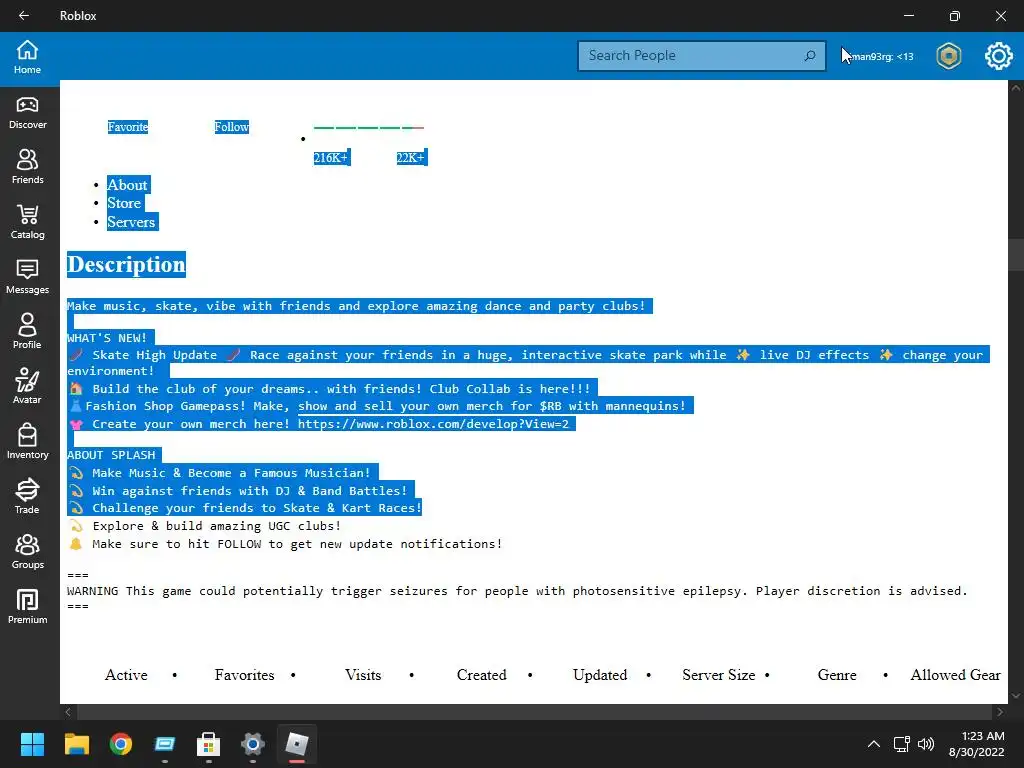
Task: Click the WHAT'S NEW! line
Action: click(107, 338)
